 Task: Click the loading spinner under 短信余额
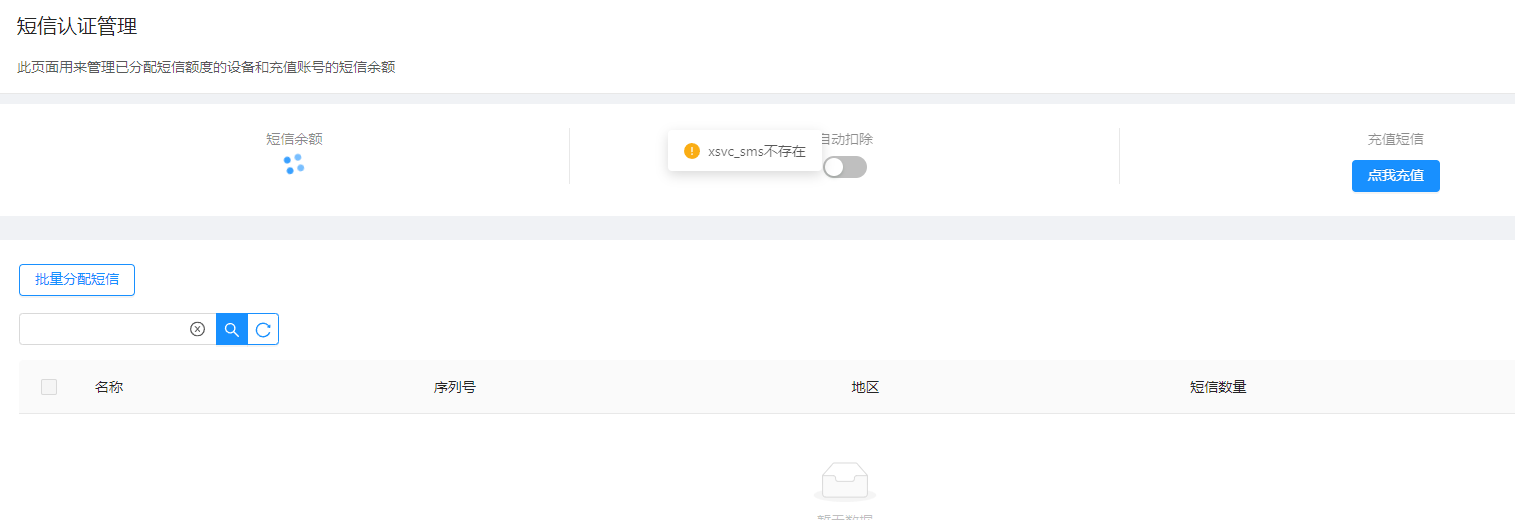pos(293,164)
